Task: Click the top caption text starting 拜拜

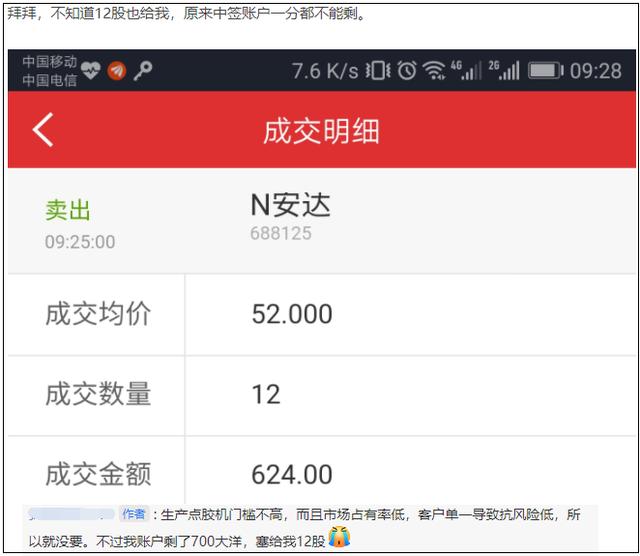Action: coord(187,13)
